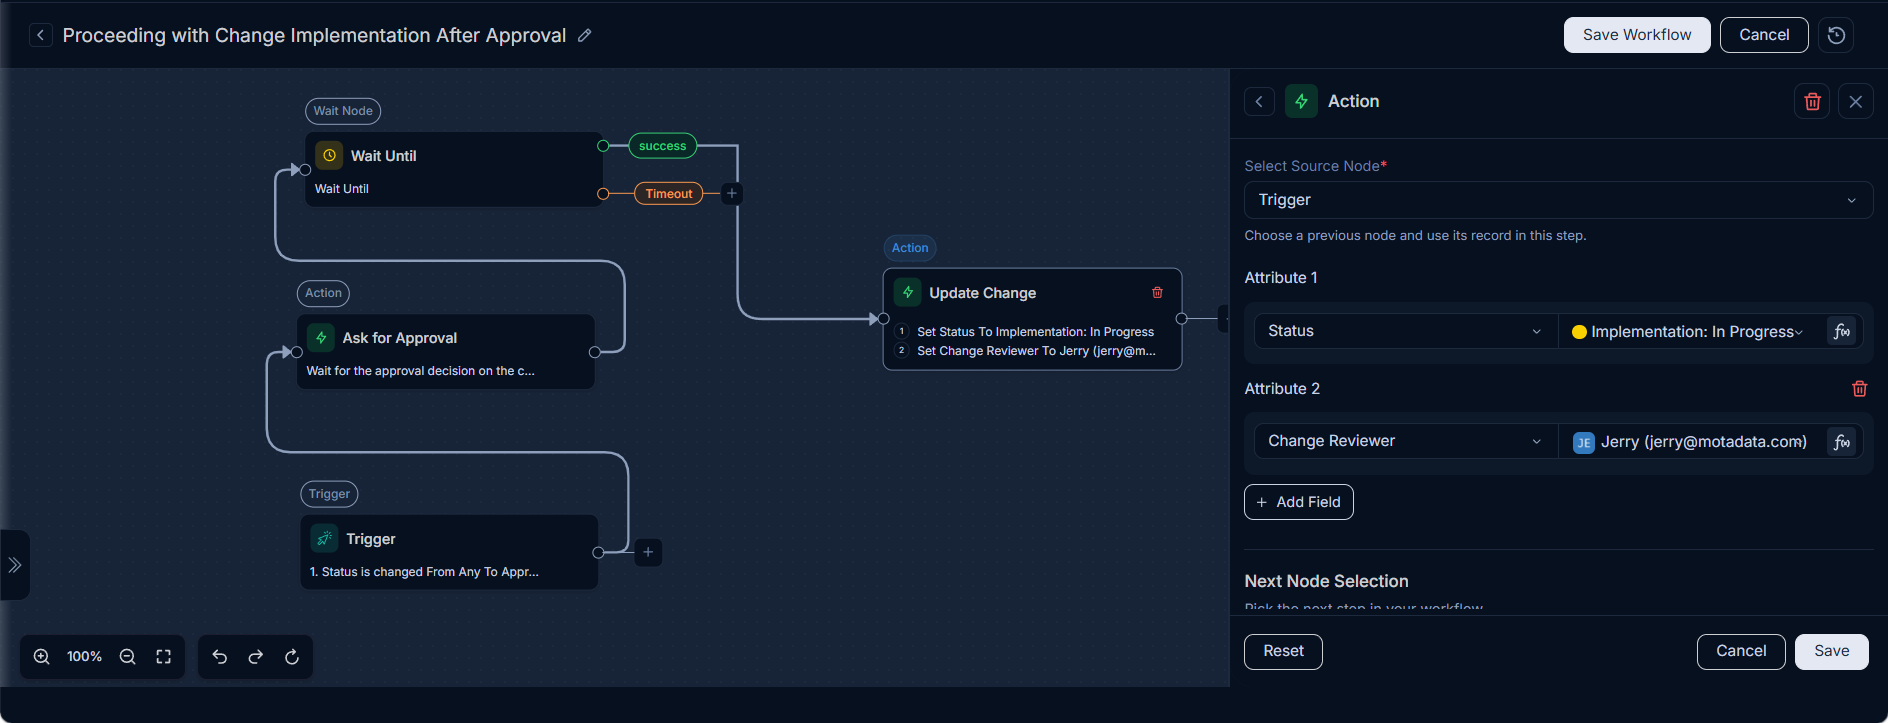Click workflow title text
This screenshot has height=723, width=1888.
pos(314,35)
